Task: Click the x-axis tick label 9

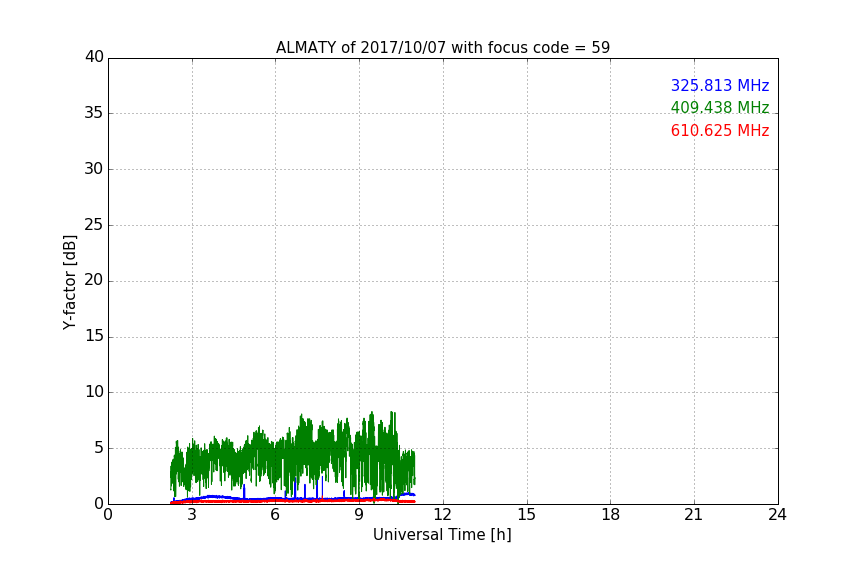Action: [x=359, y=515]
